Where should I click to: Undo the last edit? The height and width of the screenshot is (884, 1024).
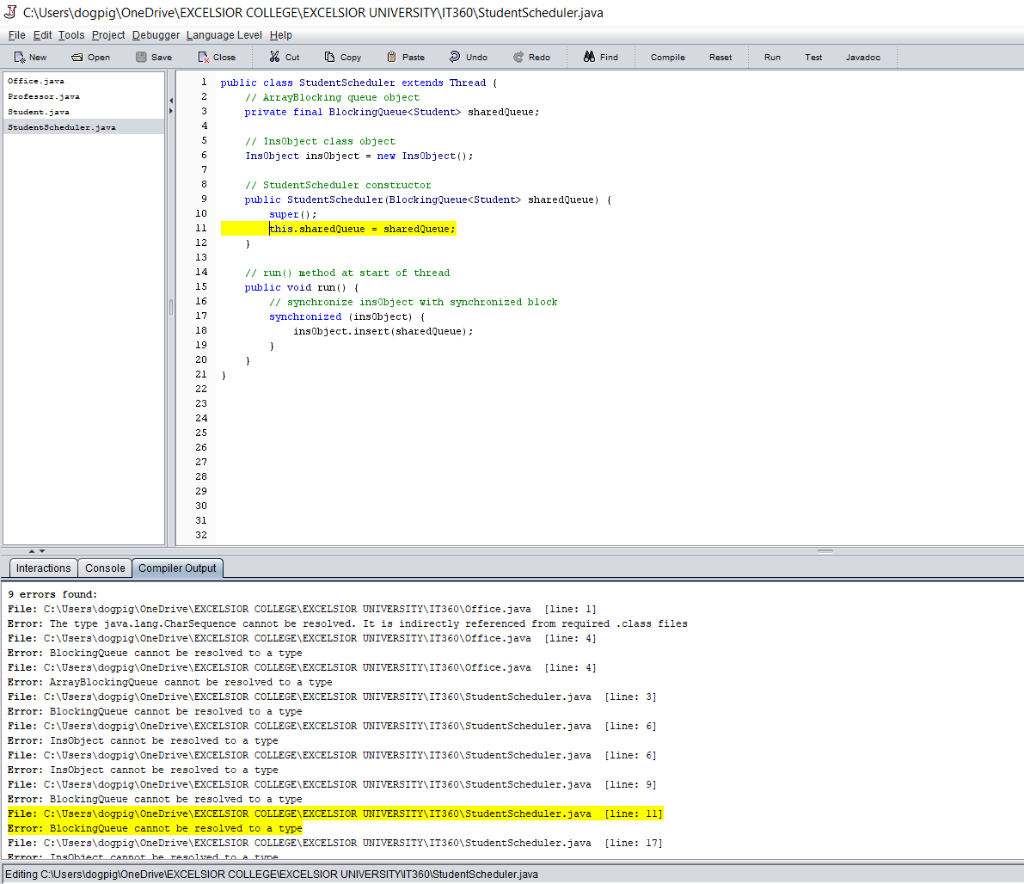(x=467, y=57)
